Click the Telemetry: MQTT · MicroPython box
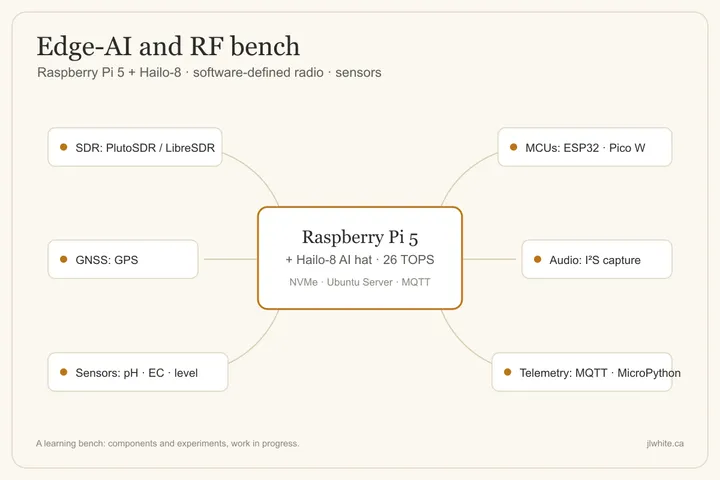Viewport: 720px width, 480px height. coord(582,372)
